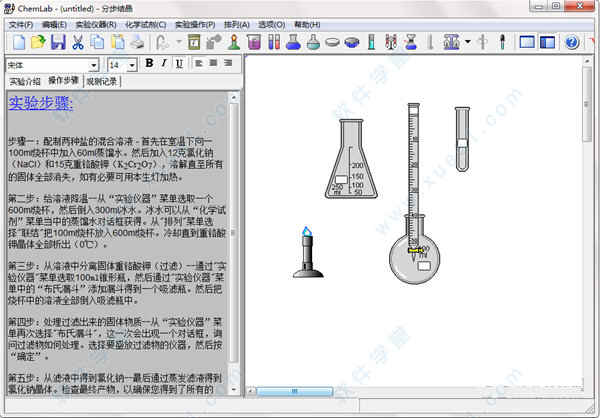The width and height of the screenshot is (600, 418).
Task: Open the 帮助(H) menu
Action: click(x=307, y=25)
